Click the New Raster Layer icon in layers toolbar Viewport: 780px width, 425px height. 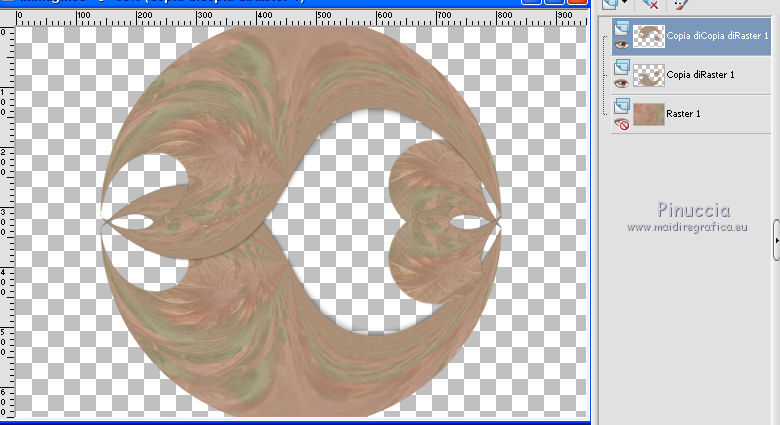click(610, 4)
